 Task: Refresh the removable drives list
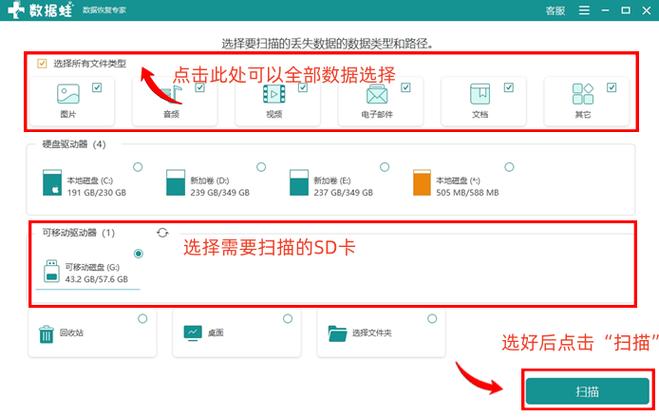[163, 232]
